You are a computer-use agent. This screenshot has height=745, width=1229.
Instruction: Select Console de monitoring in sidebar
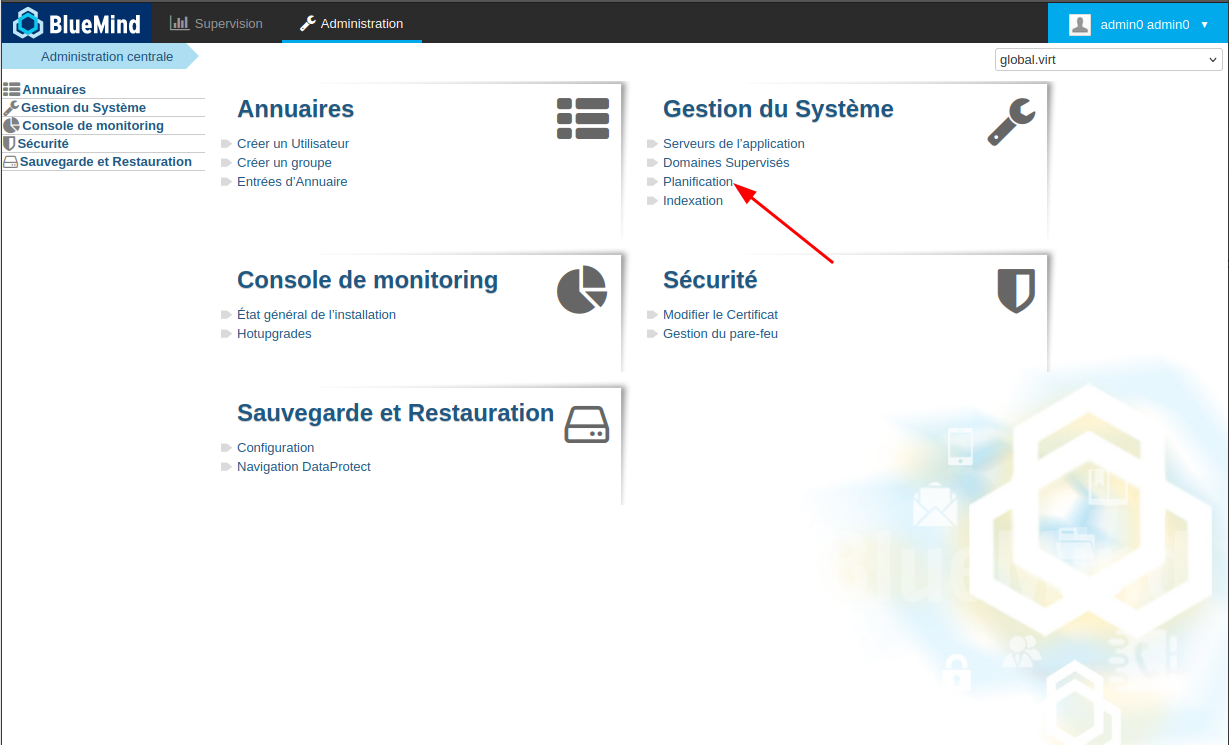pos(92,126)
